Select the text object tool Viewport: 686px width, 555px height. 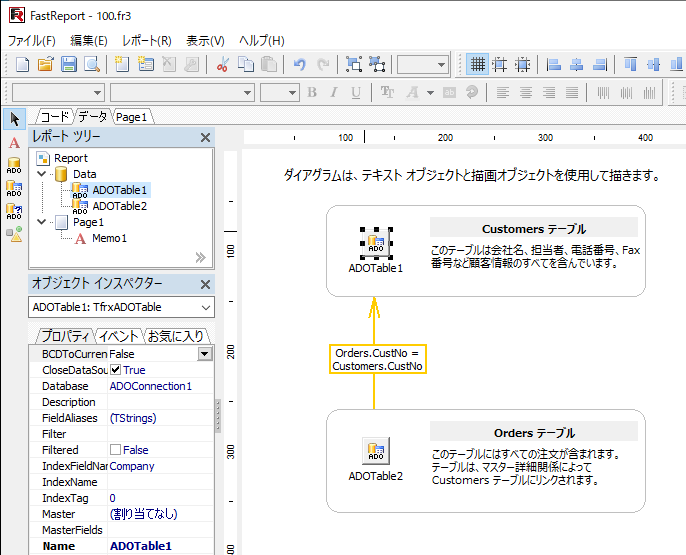coord(14,143)
